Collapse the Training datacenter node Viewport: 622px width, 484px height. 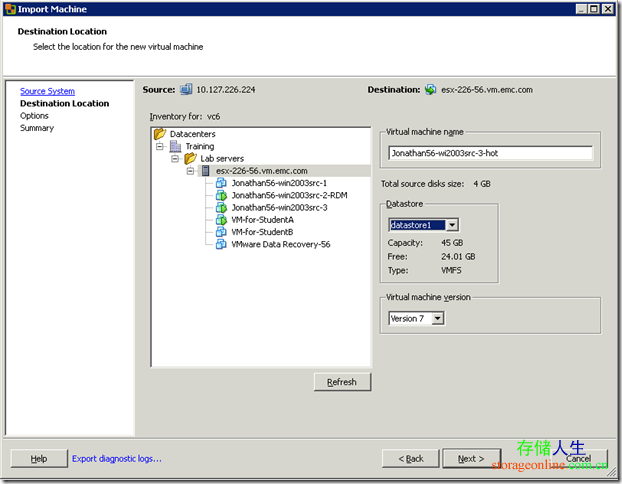[159, 146]
